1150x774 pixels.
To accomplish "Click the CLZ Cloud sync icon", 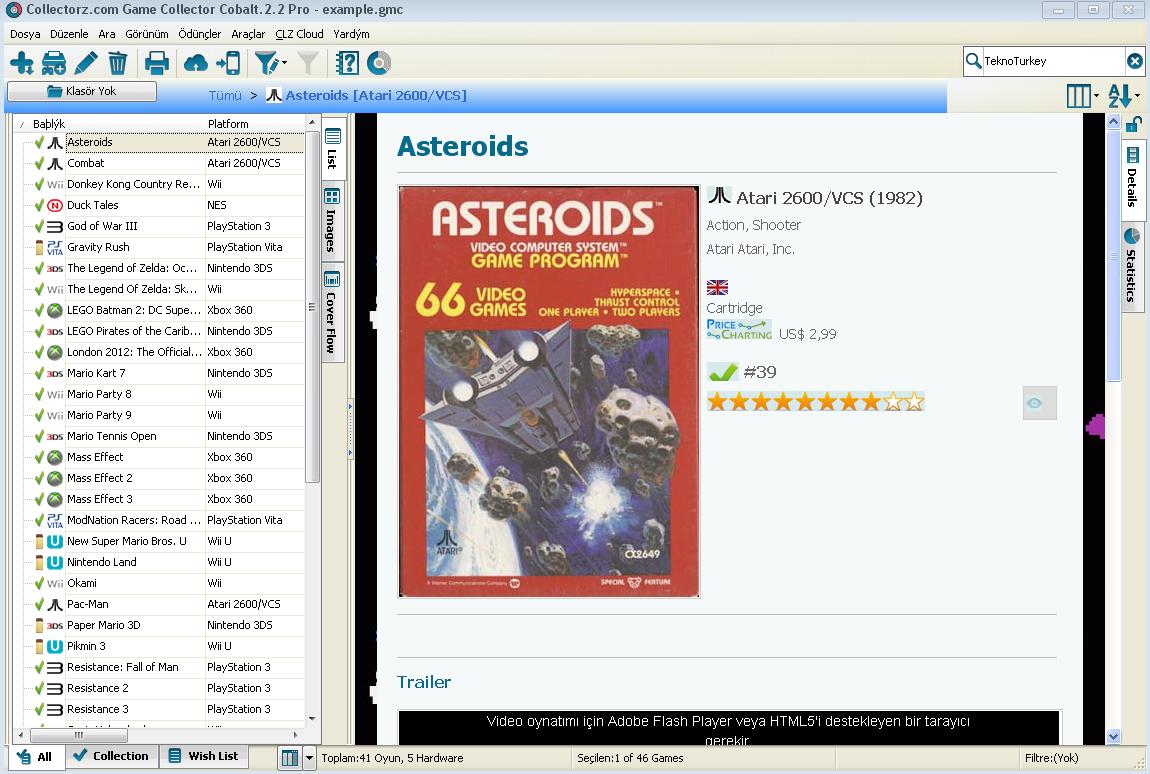I will 196,64.
